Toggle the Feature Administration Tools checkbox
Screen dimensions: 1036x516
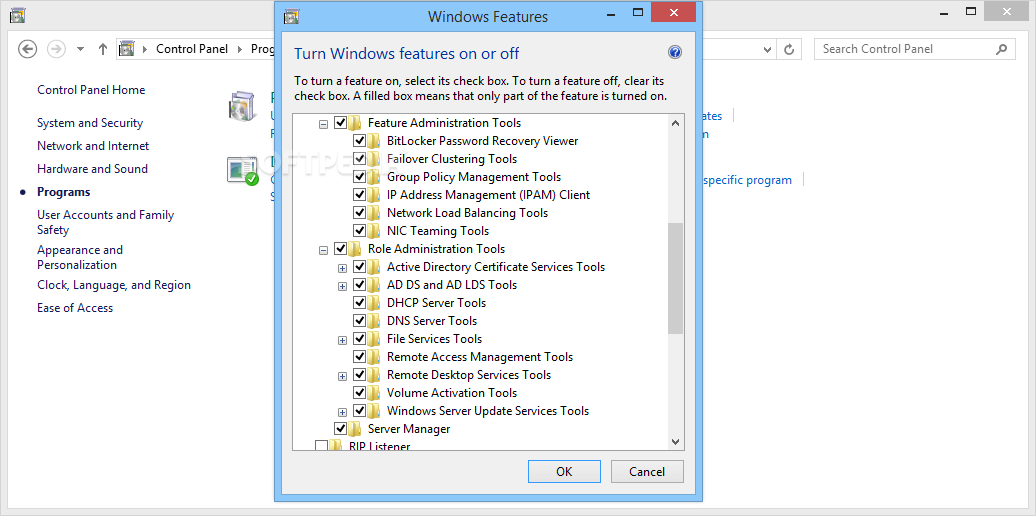click(340, 123)
